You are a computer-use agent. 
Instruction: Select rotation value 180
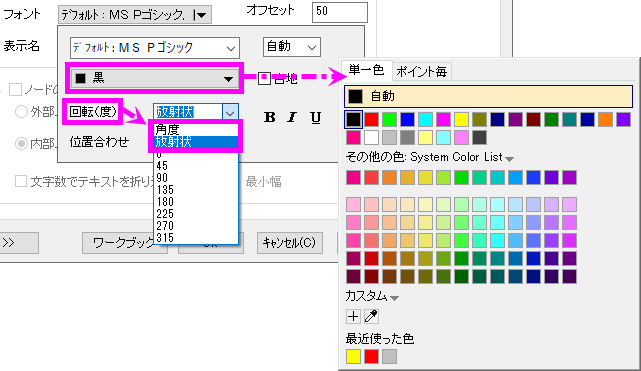pyautogui.click(x=195, y=202)
